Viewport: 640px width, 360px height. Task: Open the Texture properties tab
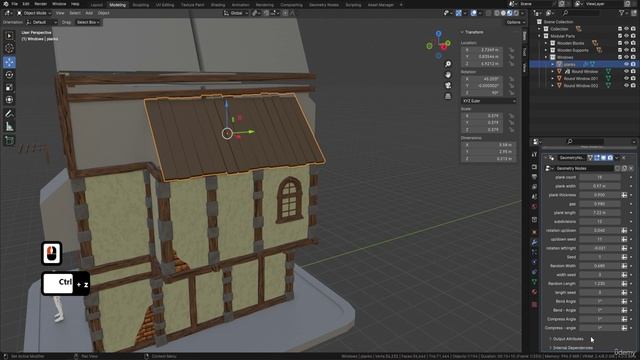[x=534, y=304]
